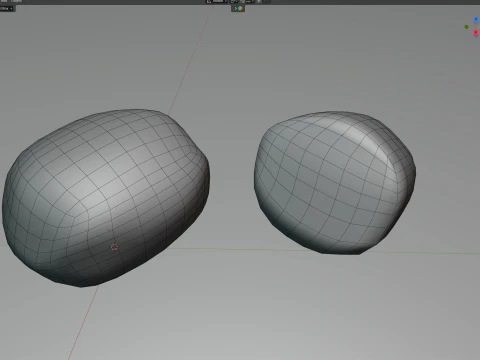The width and height of the screenshot is (480, 360).
Task: Open the mode dropdown at the viewport corner
Action: 7,8
